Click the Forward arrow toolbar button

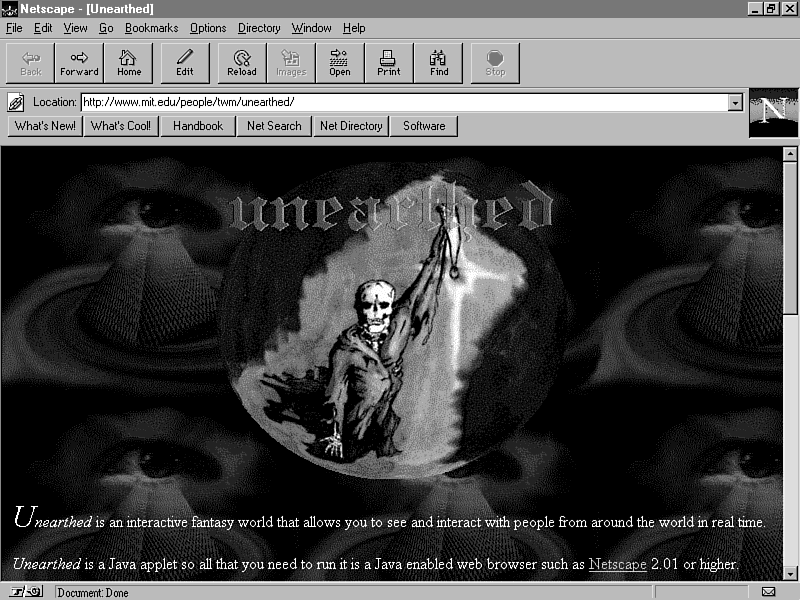tap(79, 62)
